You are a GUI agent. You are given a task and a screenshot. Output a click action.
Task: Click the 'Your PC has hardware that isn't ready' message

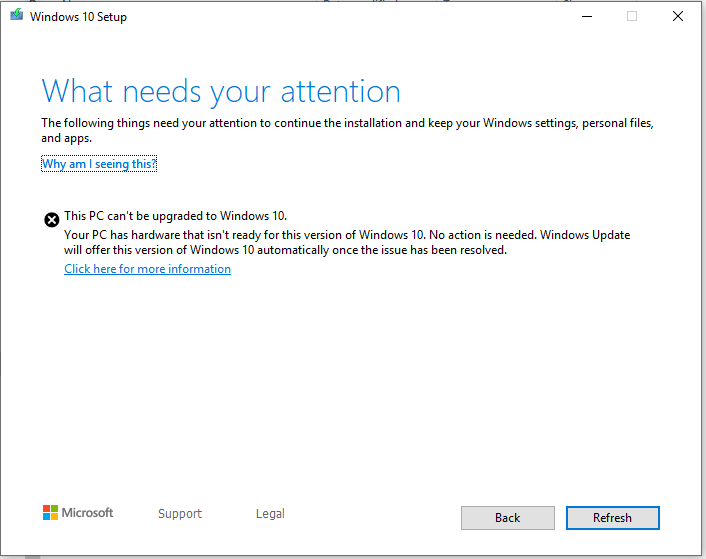point(347,242)
